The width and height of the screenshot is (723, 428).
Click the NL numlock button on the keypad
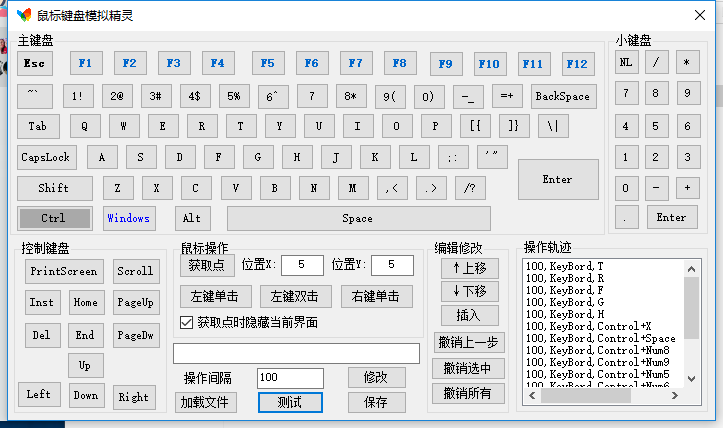coord(626,62)
